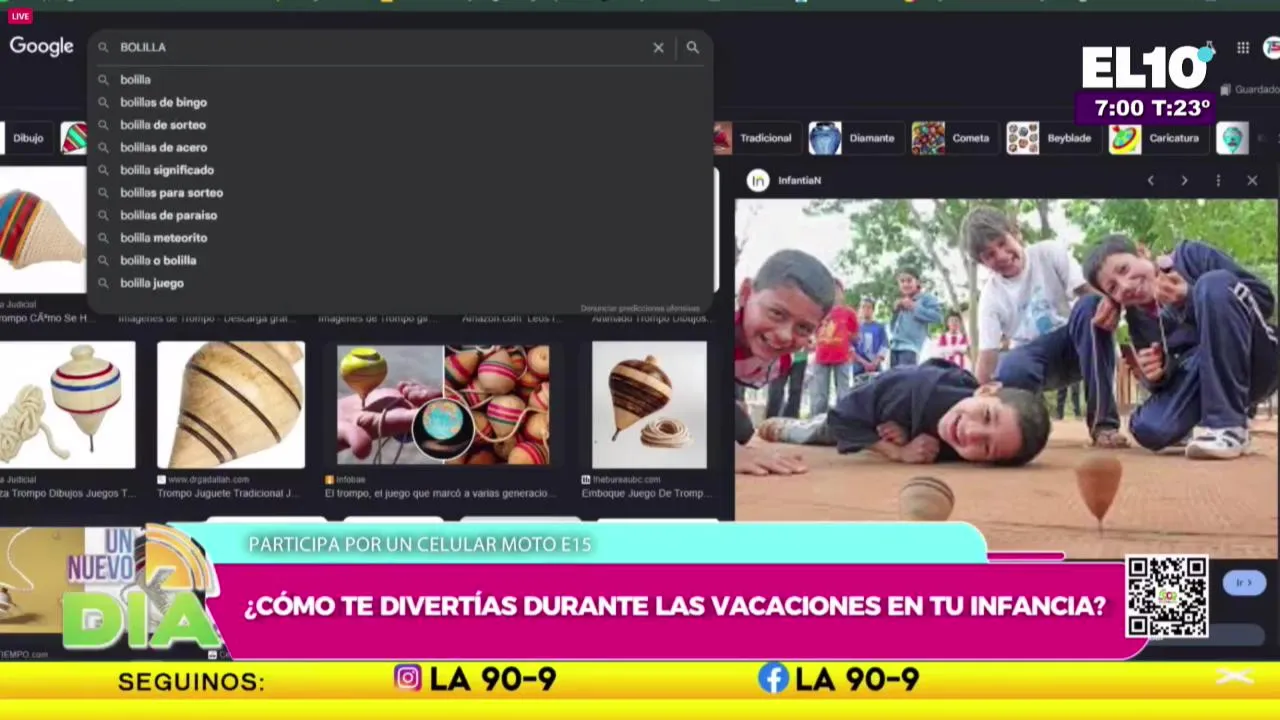1280x720 pixels.
Task: Click the InfantiaN source name in preview
Action: (x=799, y=180)
